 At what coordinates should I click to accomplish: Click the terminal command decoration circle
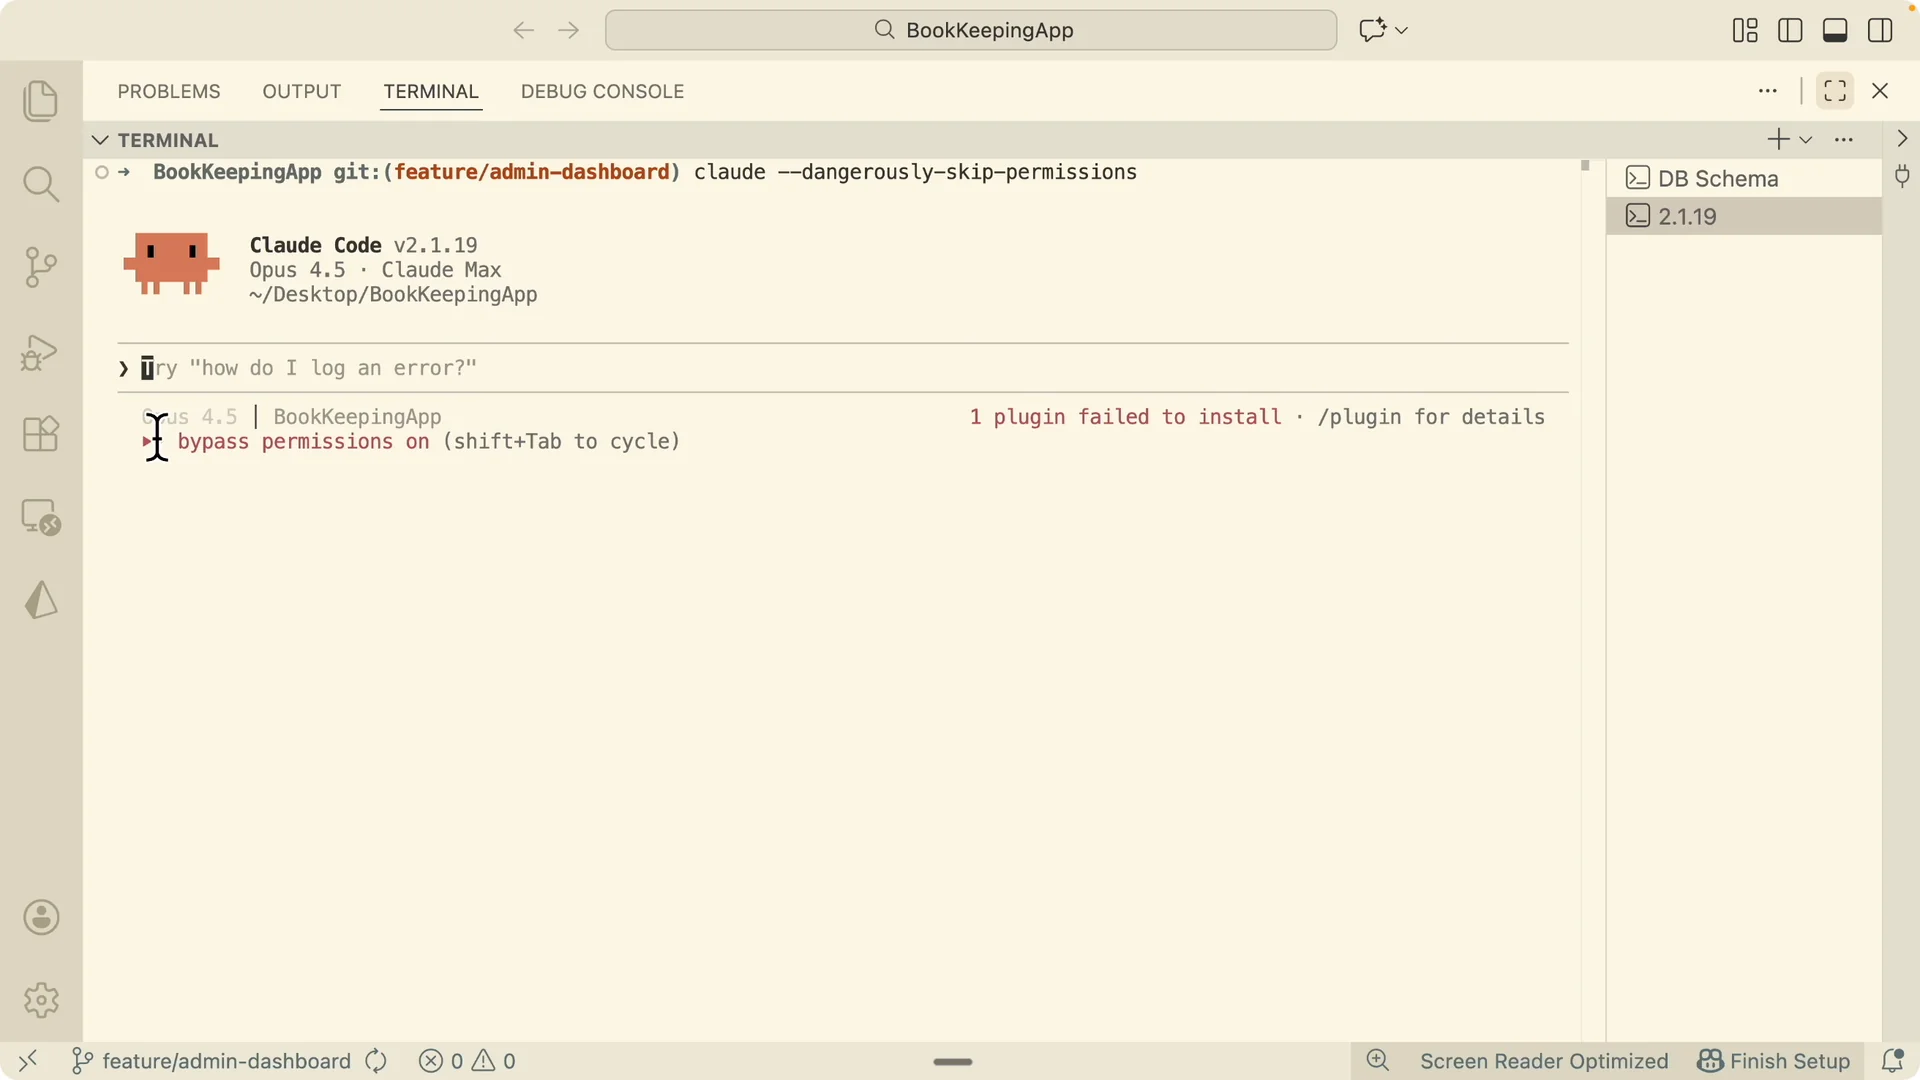pos(102,172)
